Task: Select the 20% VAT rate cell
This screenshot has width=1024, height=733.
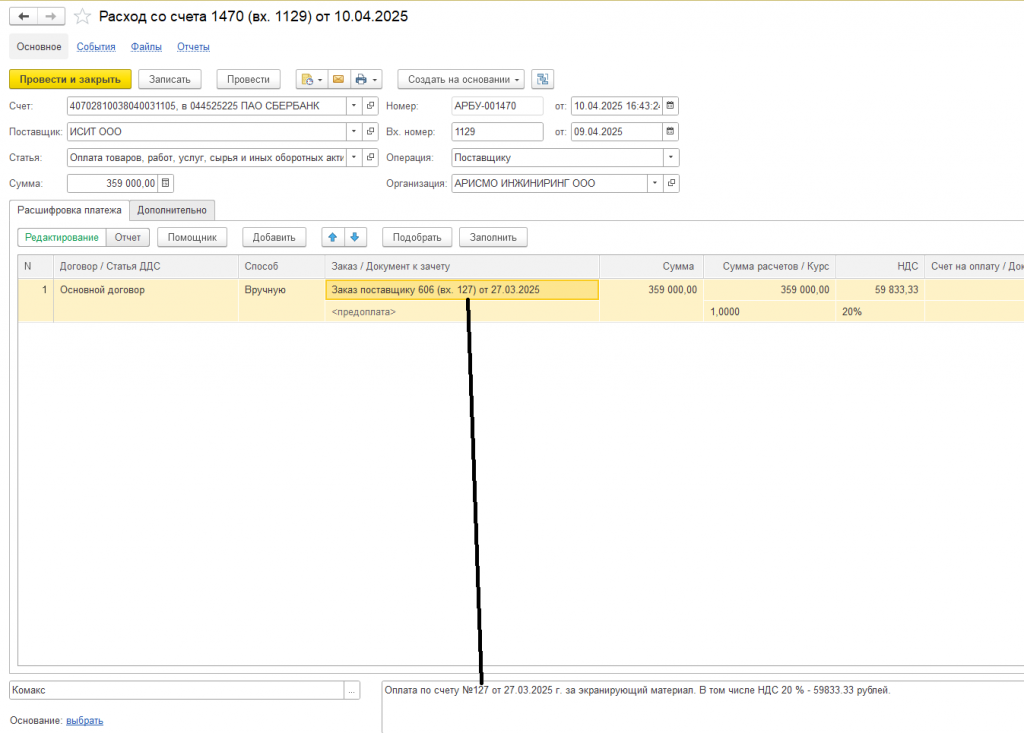Action: (880, 312)
